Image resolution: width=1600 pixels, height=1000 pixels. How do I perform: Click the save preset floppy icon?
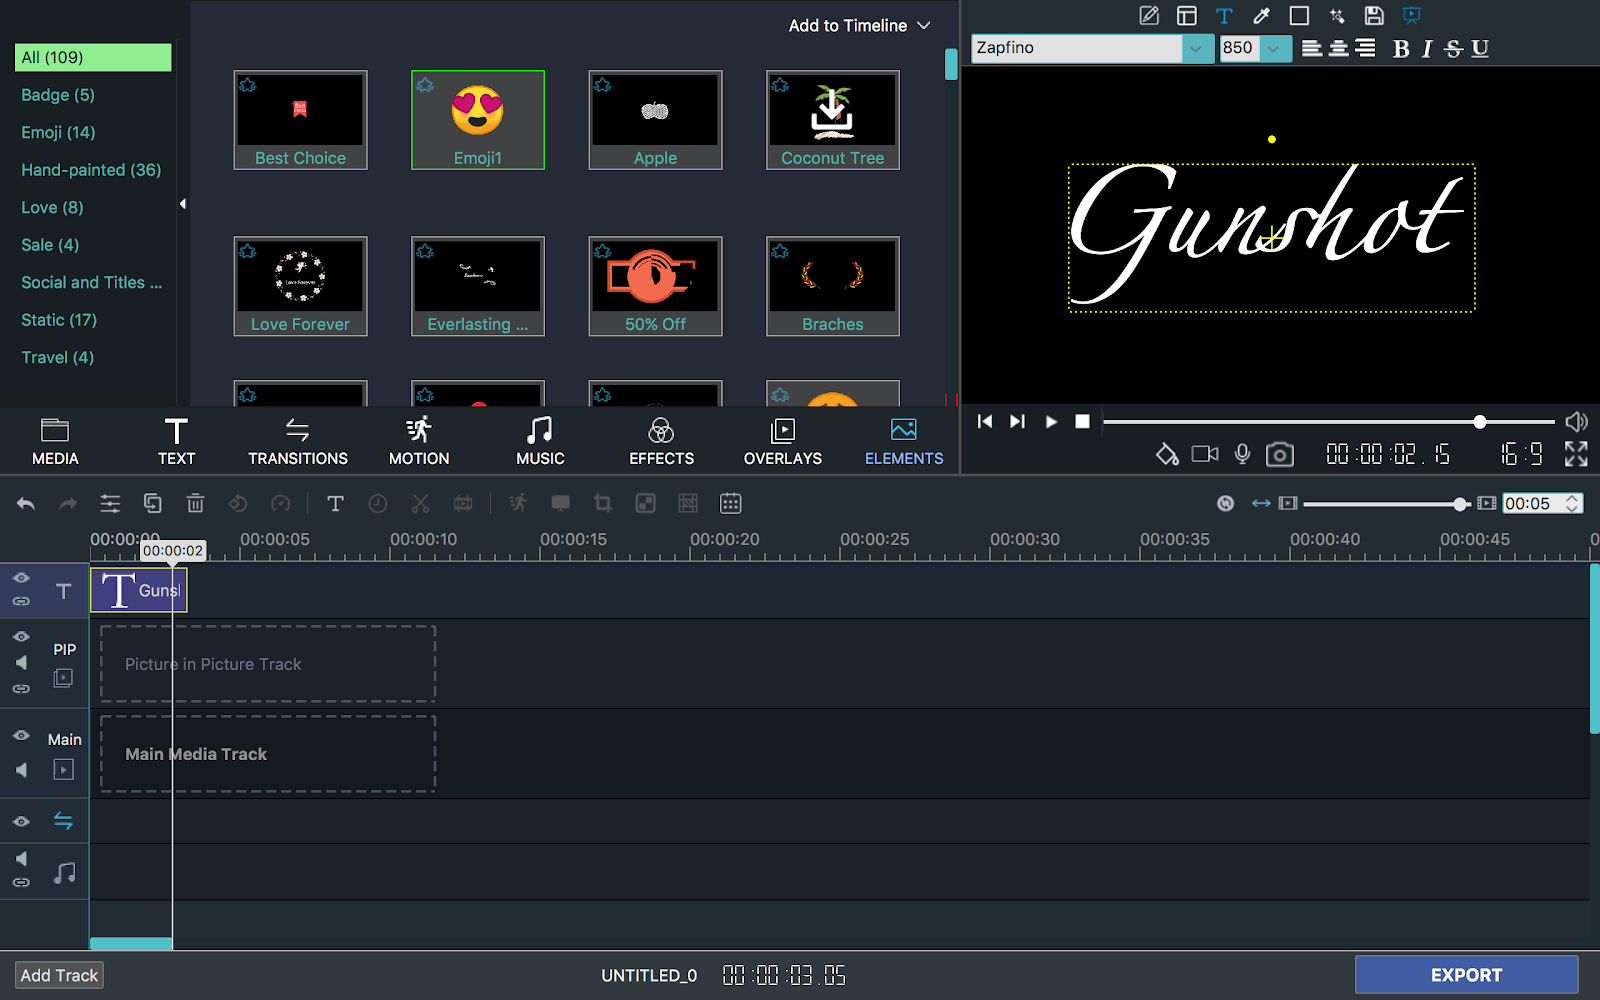(1374, 16)
